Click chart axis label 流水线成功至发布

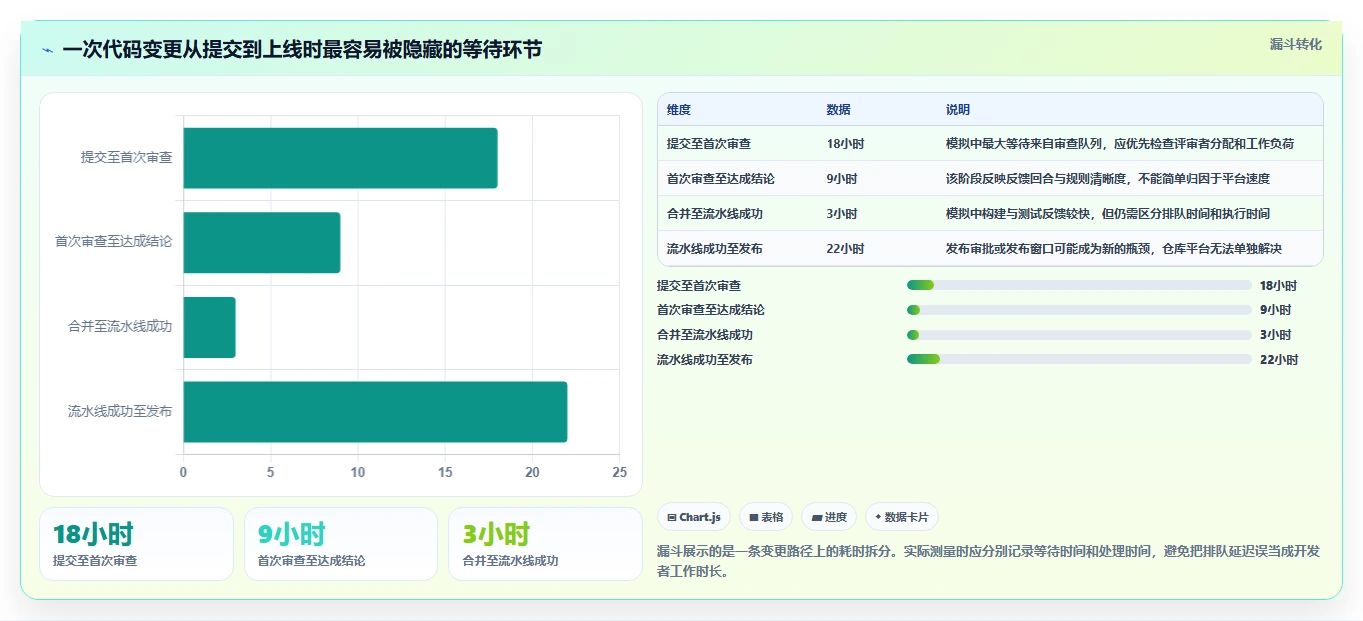[120, 411]
